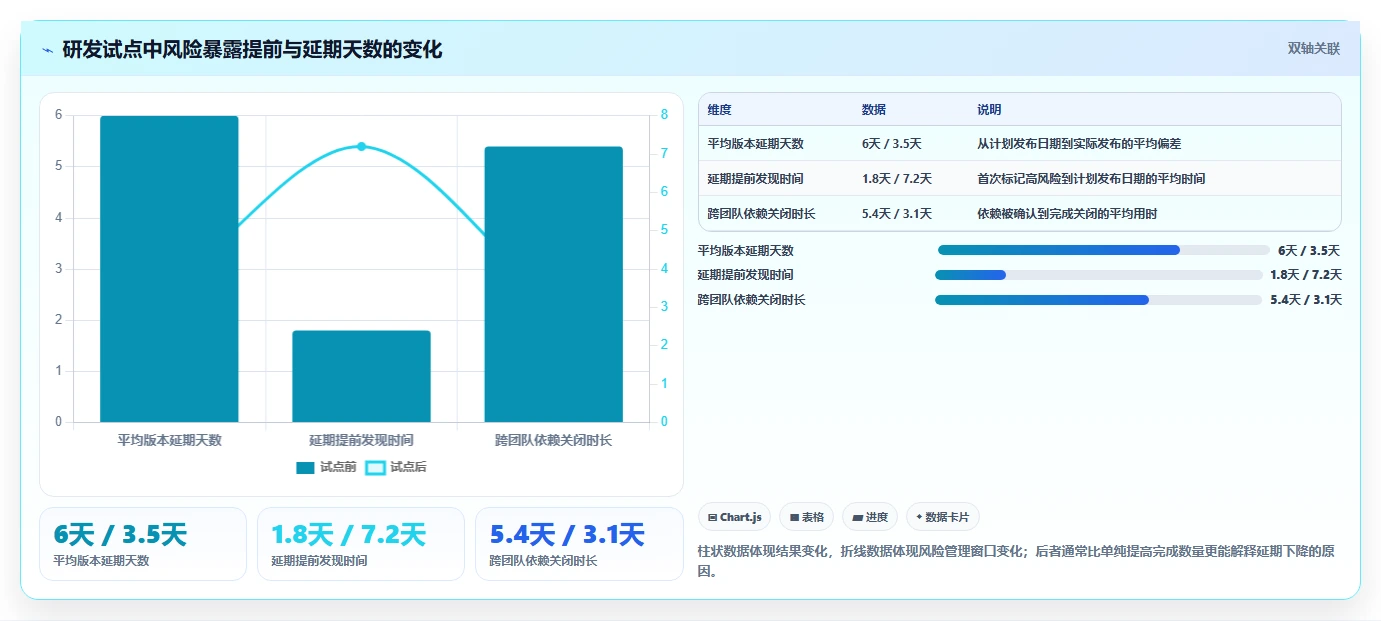This screenshot has width=1381, height=621.
Task: Click the 延期提前发现时间 progress bar
Action: point(1098,275)
